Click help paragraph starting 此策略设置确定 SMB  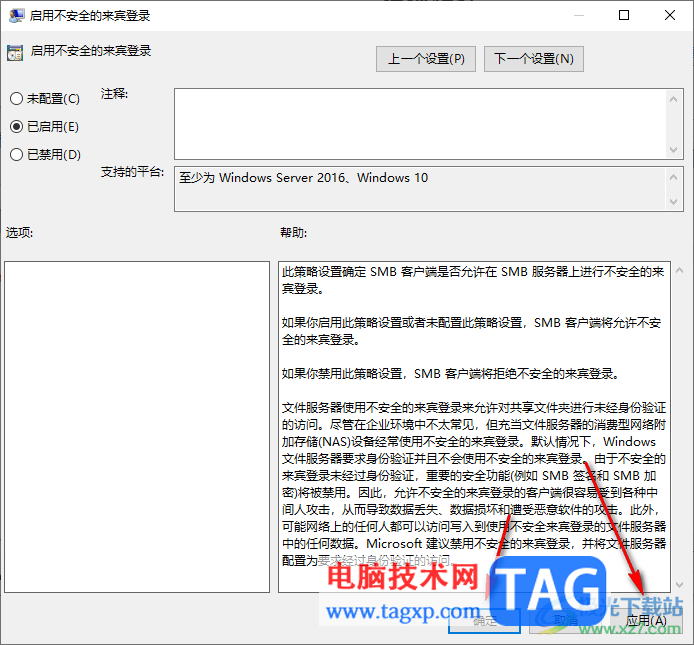[x=473, y=280]
